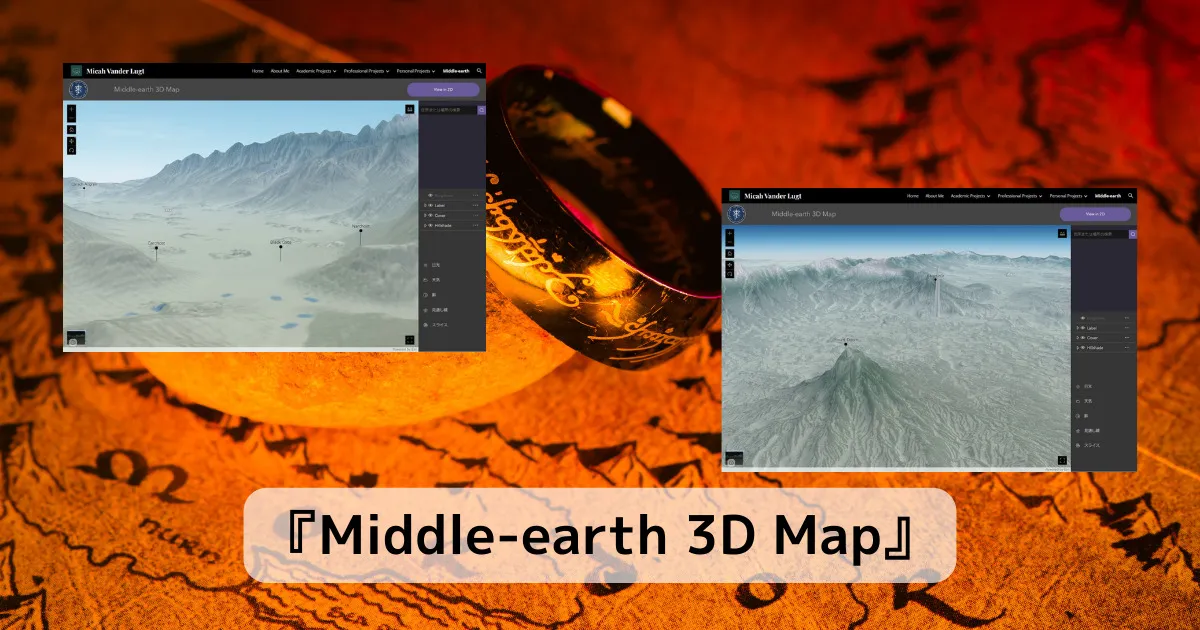Click the site search icon in right screenshot
Screen dimensions: 1200x630
[1130, 196]
